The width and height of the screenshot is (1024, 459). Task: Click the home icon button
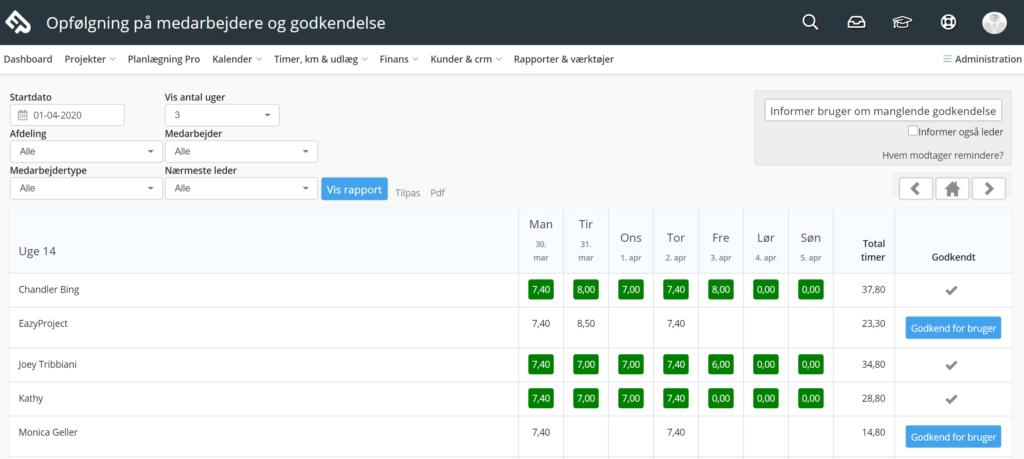pos(952,188)
